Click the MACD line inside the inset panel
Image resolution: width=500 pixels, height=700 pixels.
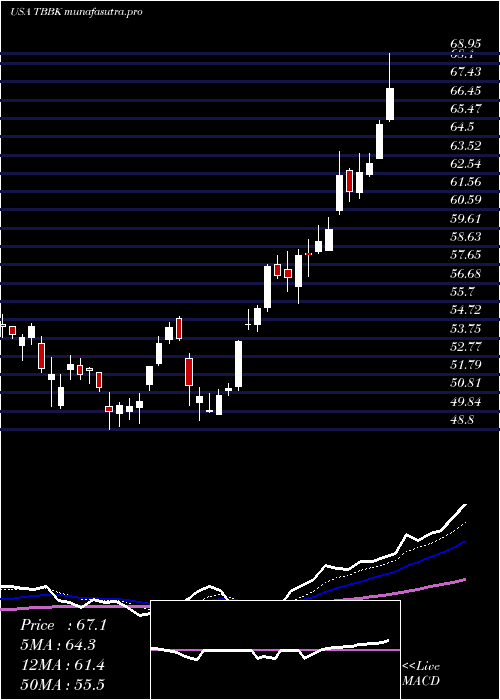tap(270, 650)
